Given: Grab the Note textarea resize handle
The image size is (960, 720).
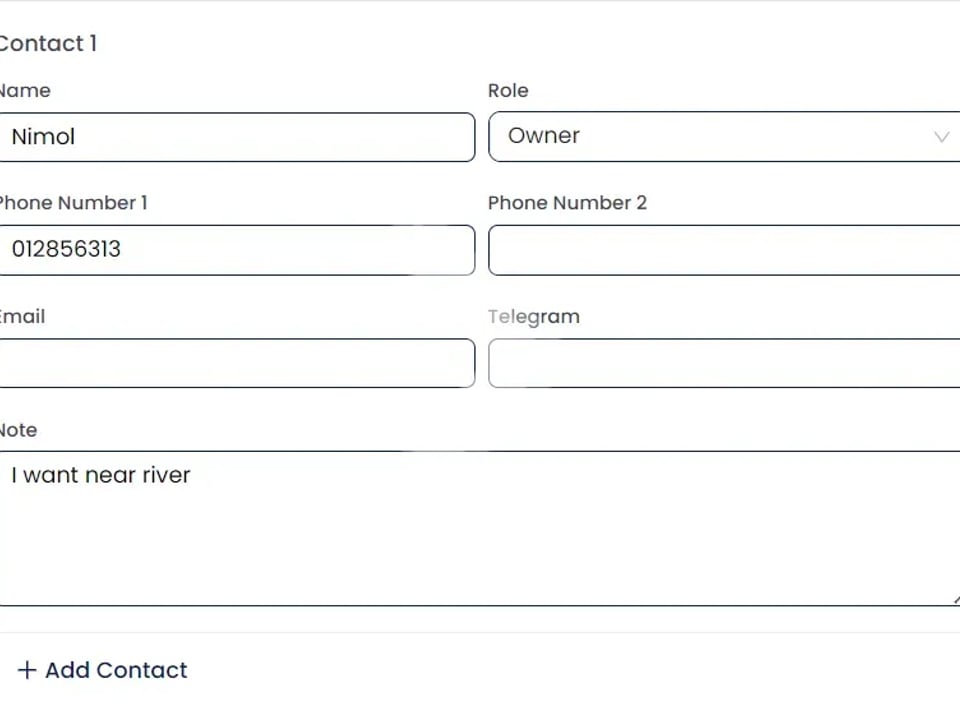Looking at the screenshot, I should [x=955, y=600].
